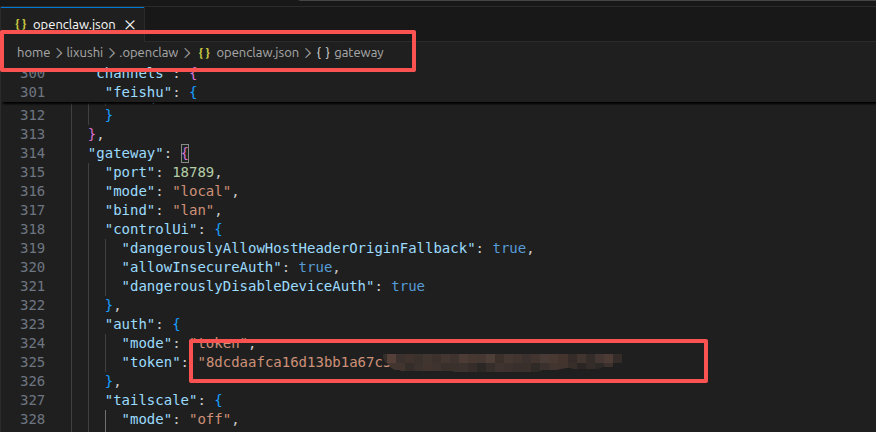Click the token string starting 8dcdaafca16d
876x432 pixels.
pyautogui.click(x=410, y=362)
